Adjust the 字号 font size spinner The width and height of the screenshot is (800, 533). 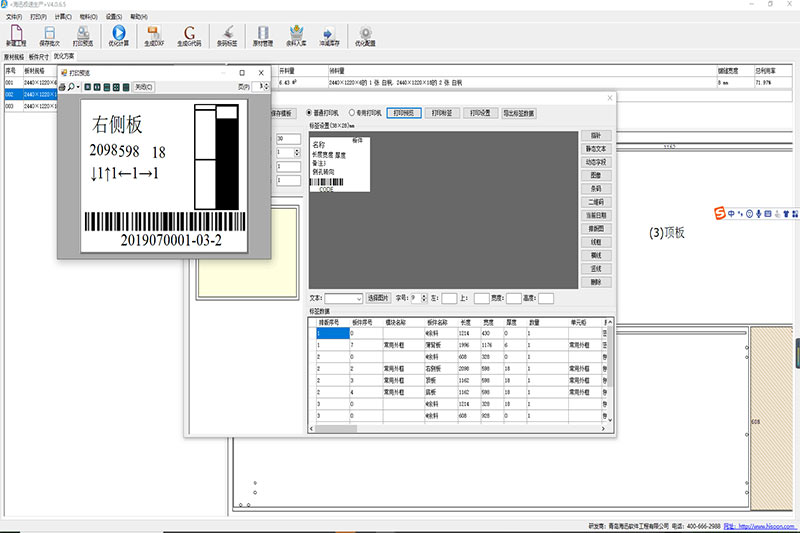(x=425, y=298)
